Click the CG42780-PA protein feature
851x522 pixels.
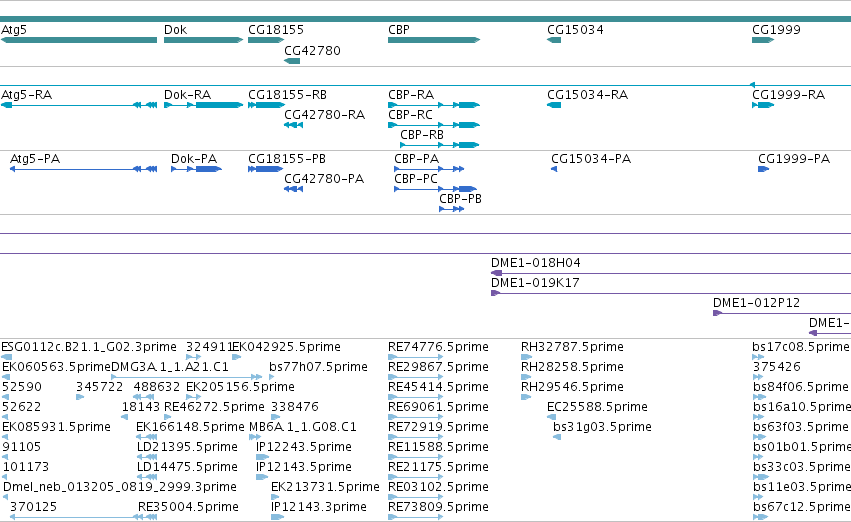click(x=294, y=189)
